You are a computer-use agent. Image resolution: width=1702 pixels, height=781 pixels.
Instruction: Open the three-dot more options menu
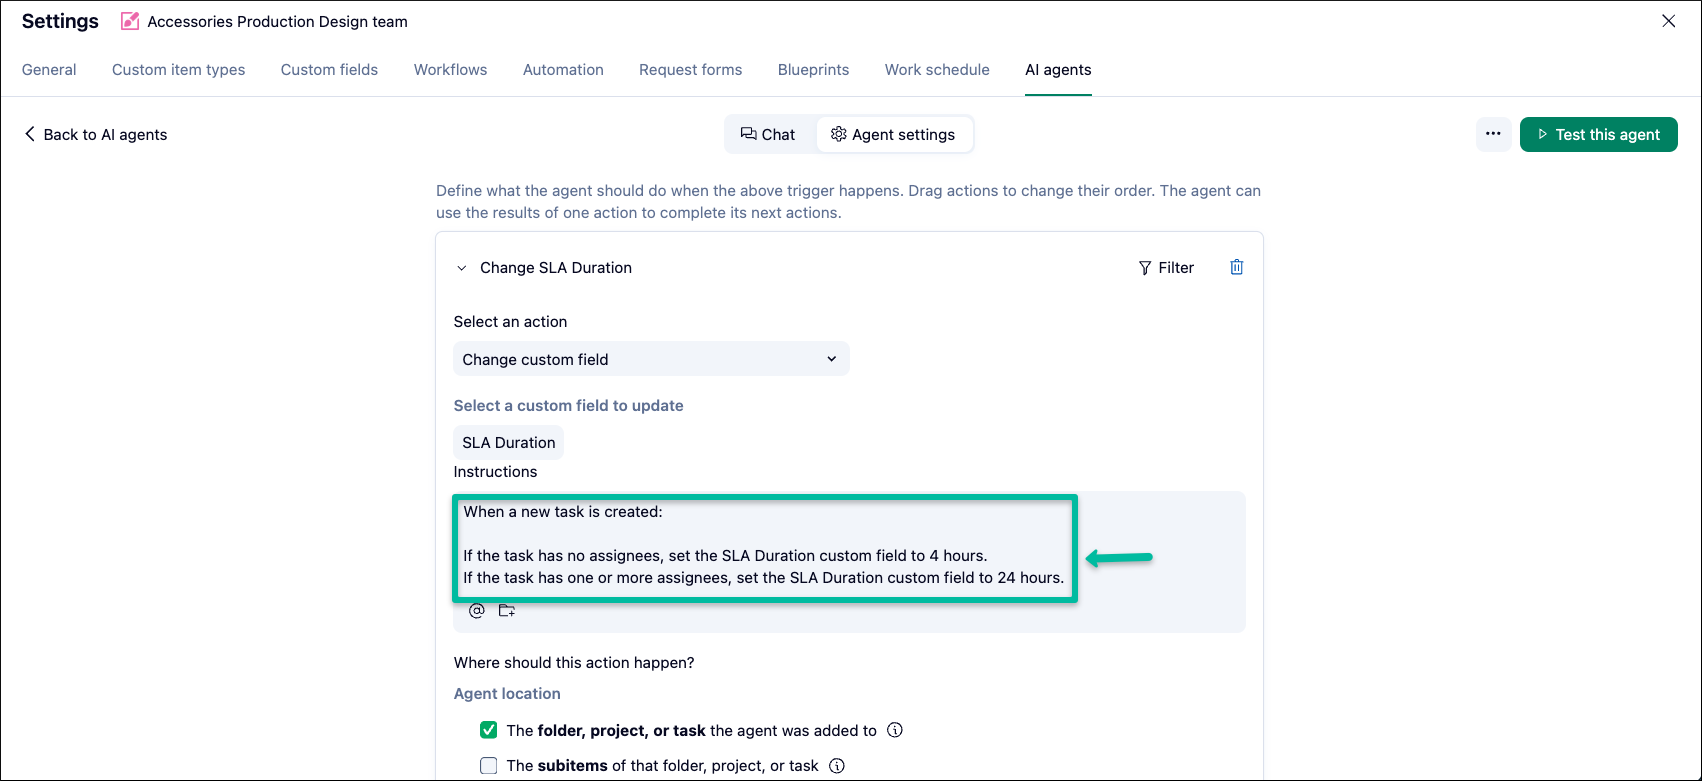pos(1493,134)
